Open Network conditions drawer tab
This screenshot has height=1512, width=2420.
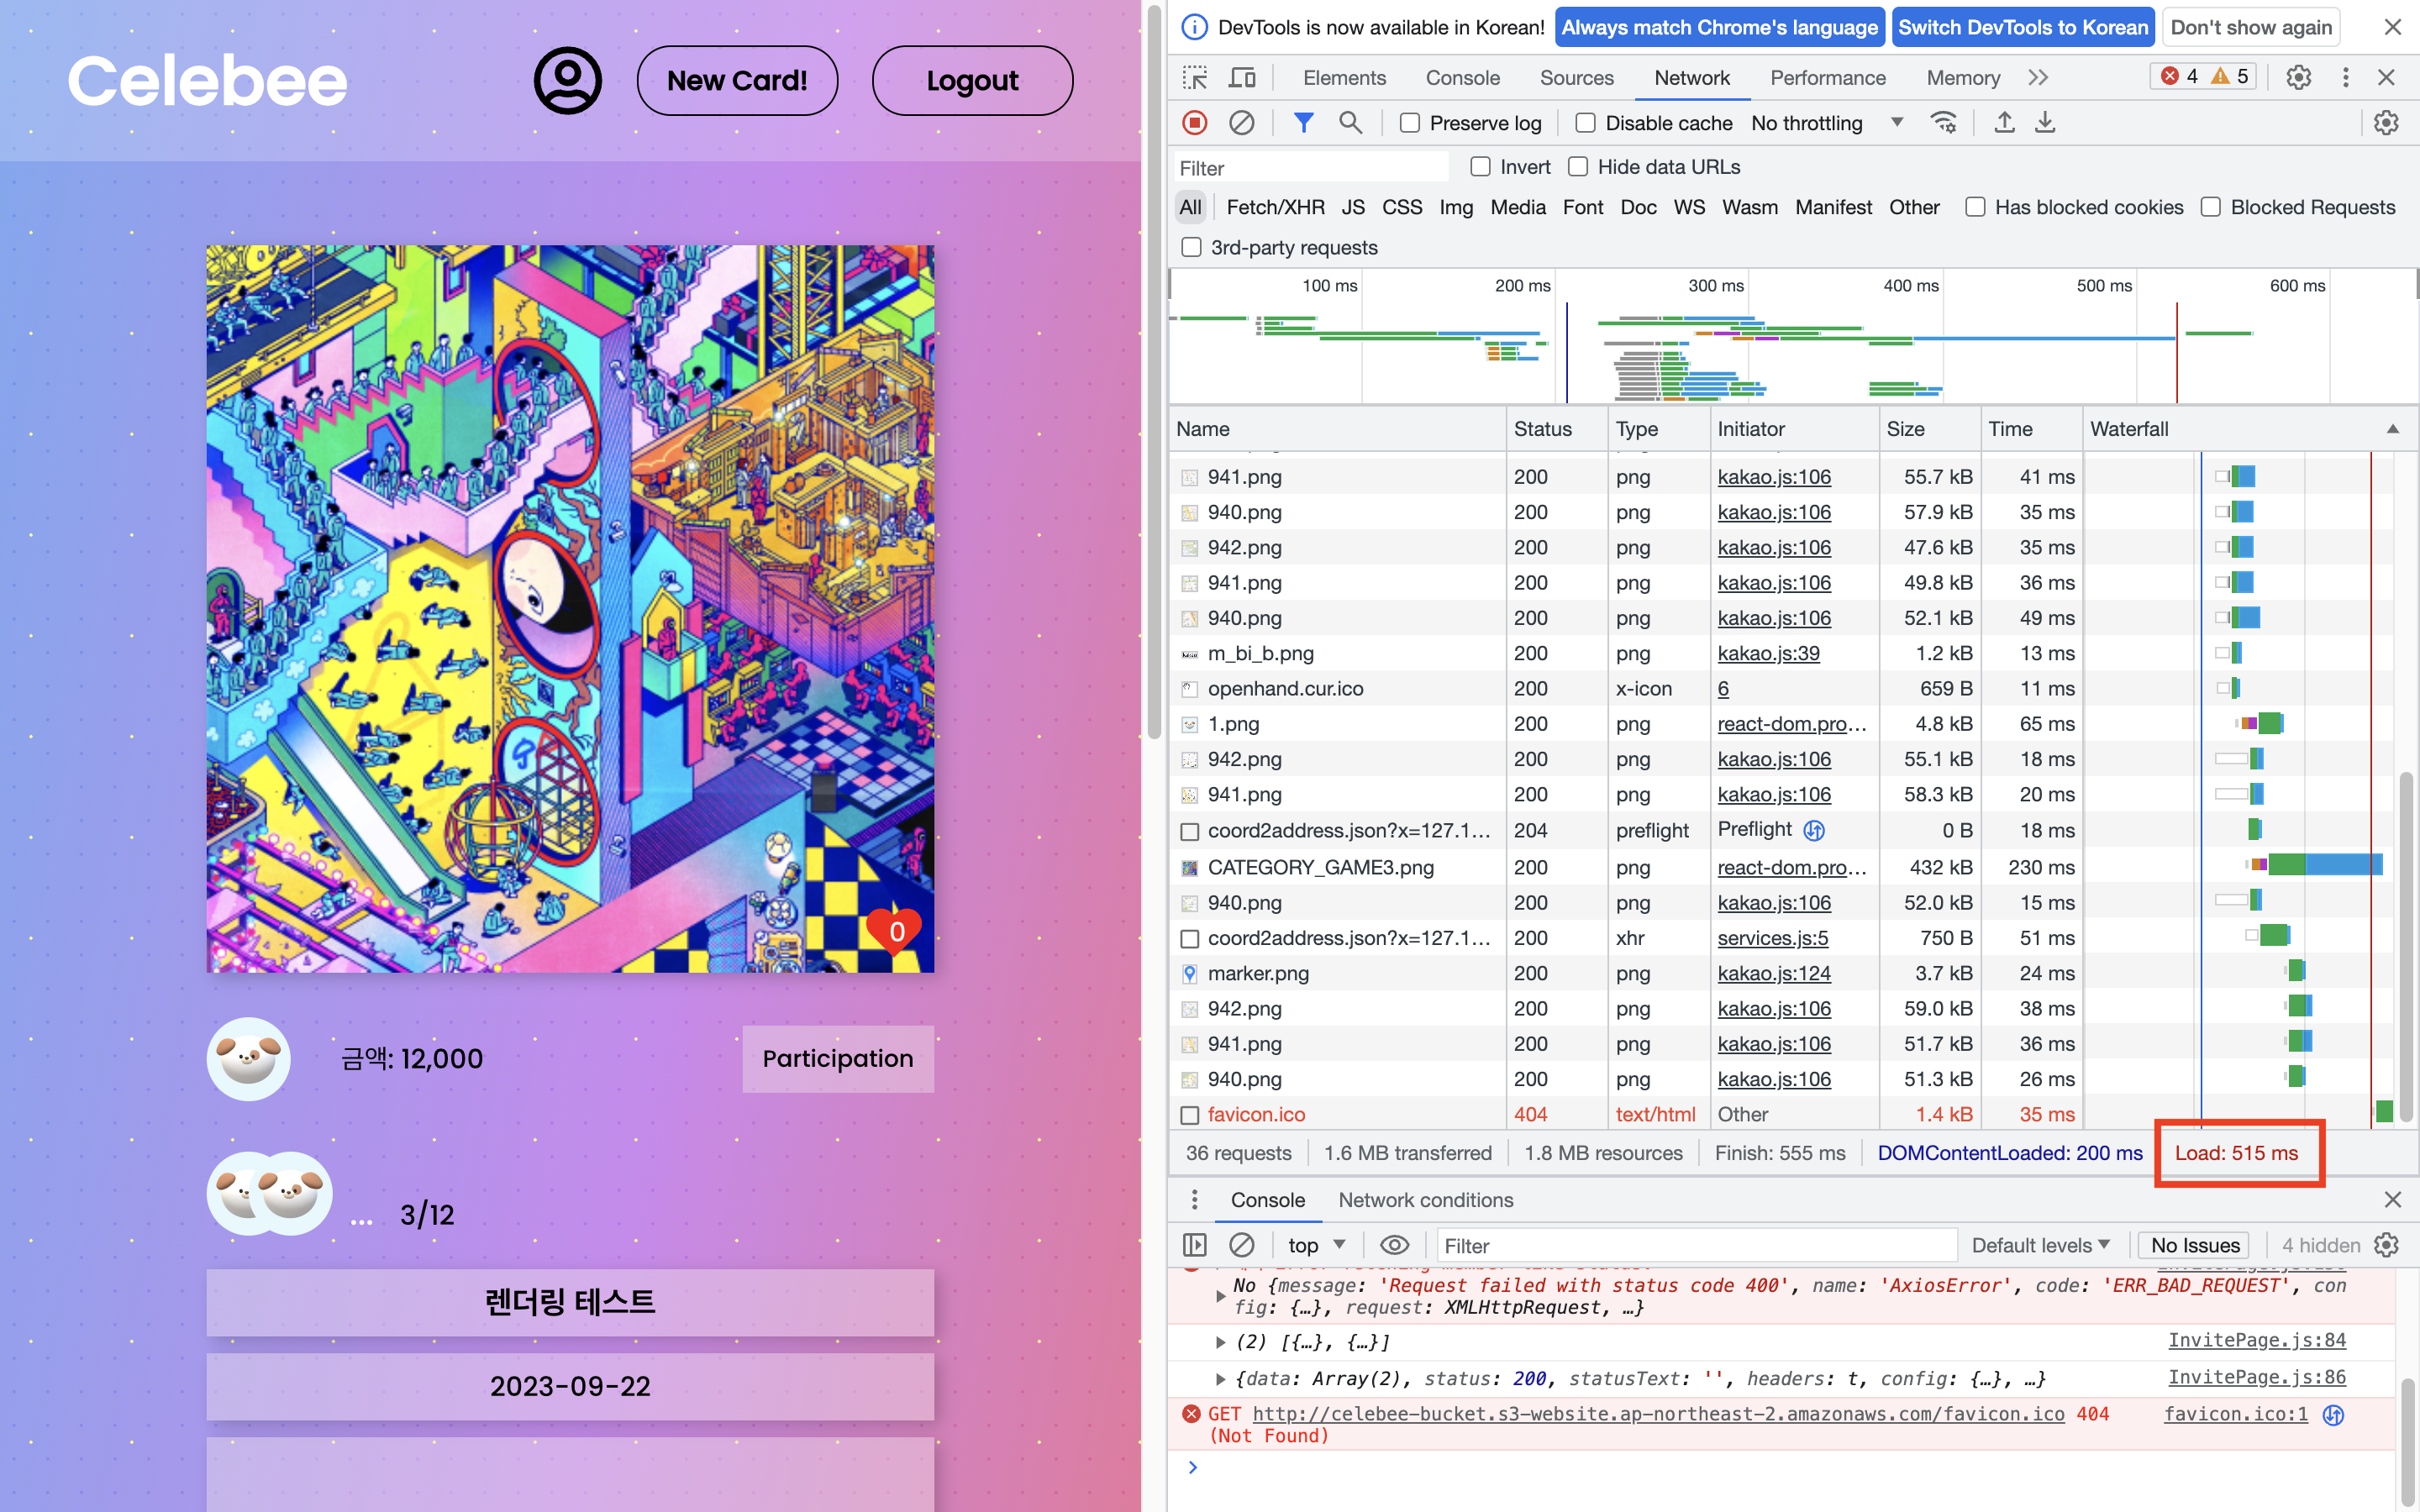[1425, 1200]
